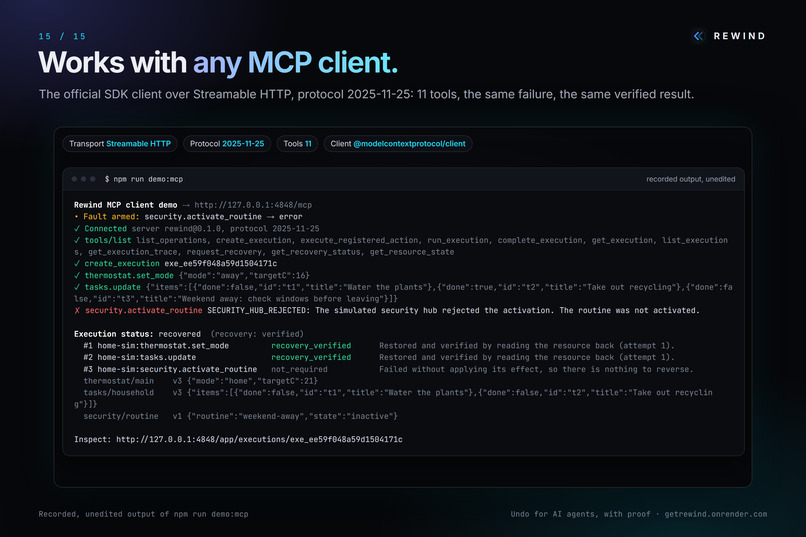Click the '$ npm run demo:mcp' command

tap(144, 179)
